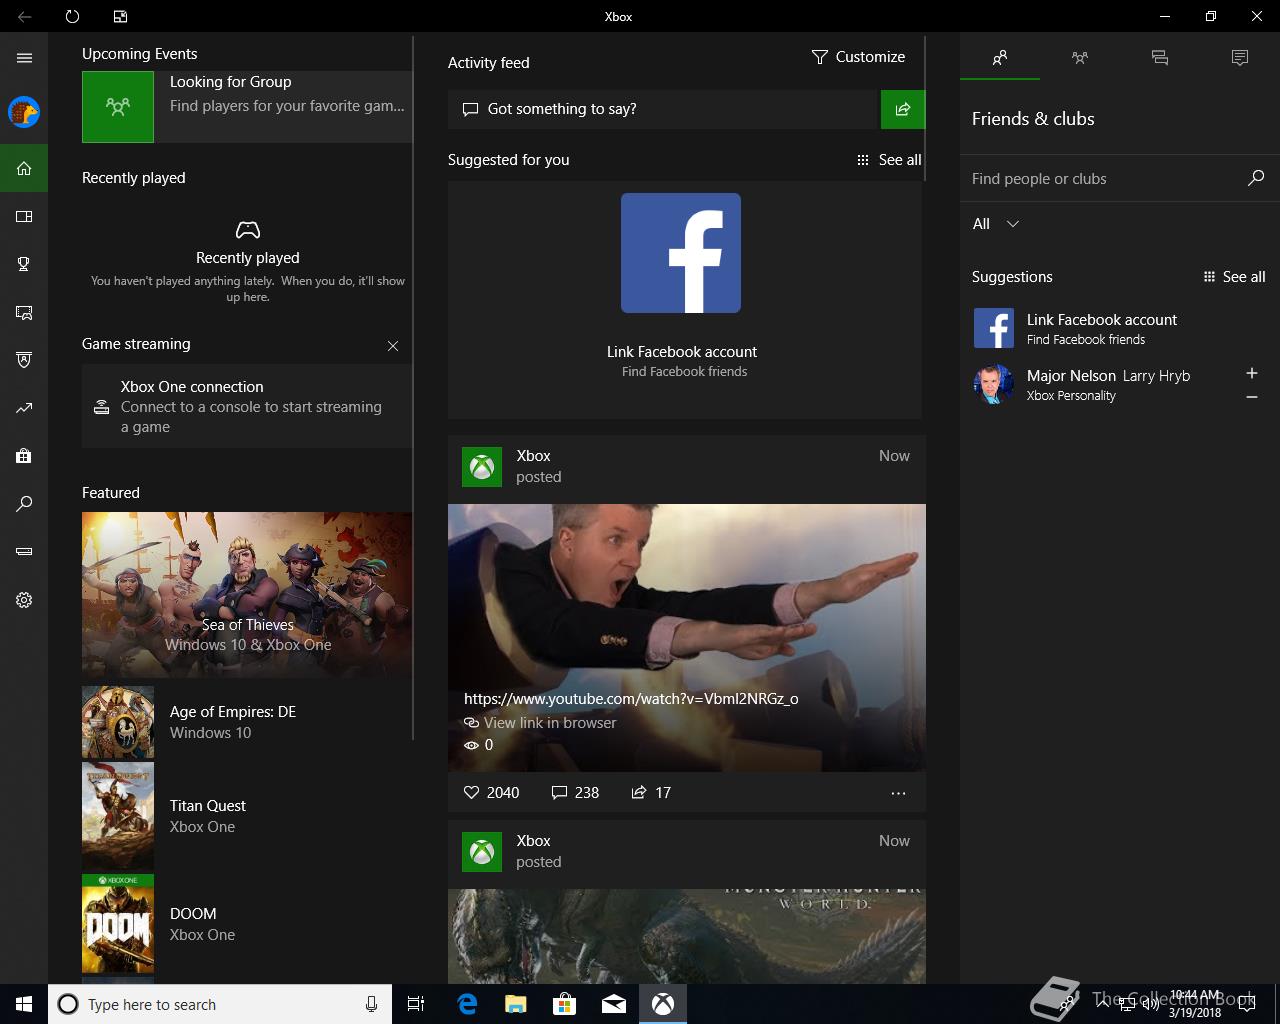The height and width of the screenshot is (1024, 1280).
Task: Click the back arrow in title bar
Action: (x=24, y=16)
